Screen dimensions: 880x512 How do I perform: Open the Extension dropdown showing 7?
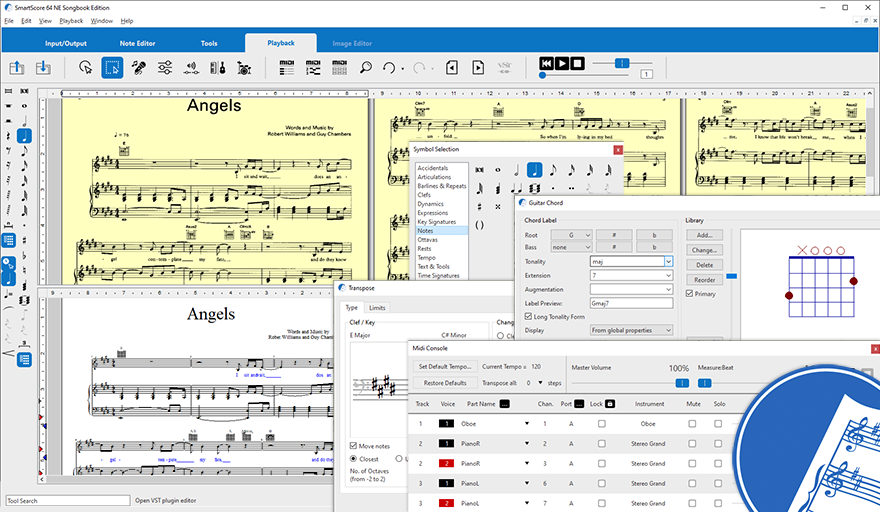click(x=631, y=276)
